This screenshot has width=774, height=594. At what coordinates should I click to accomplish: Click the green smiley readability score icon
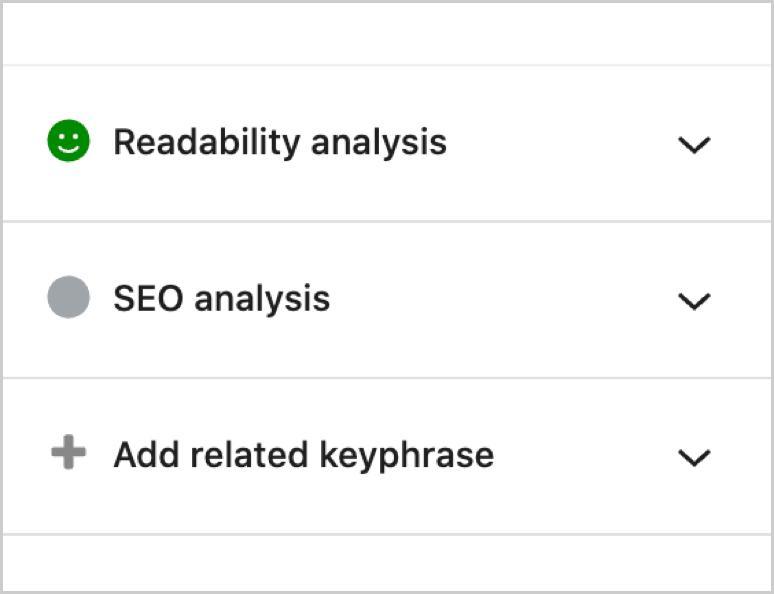click(x=68, y=142)
